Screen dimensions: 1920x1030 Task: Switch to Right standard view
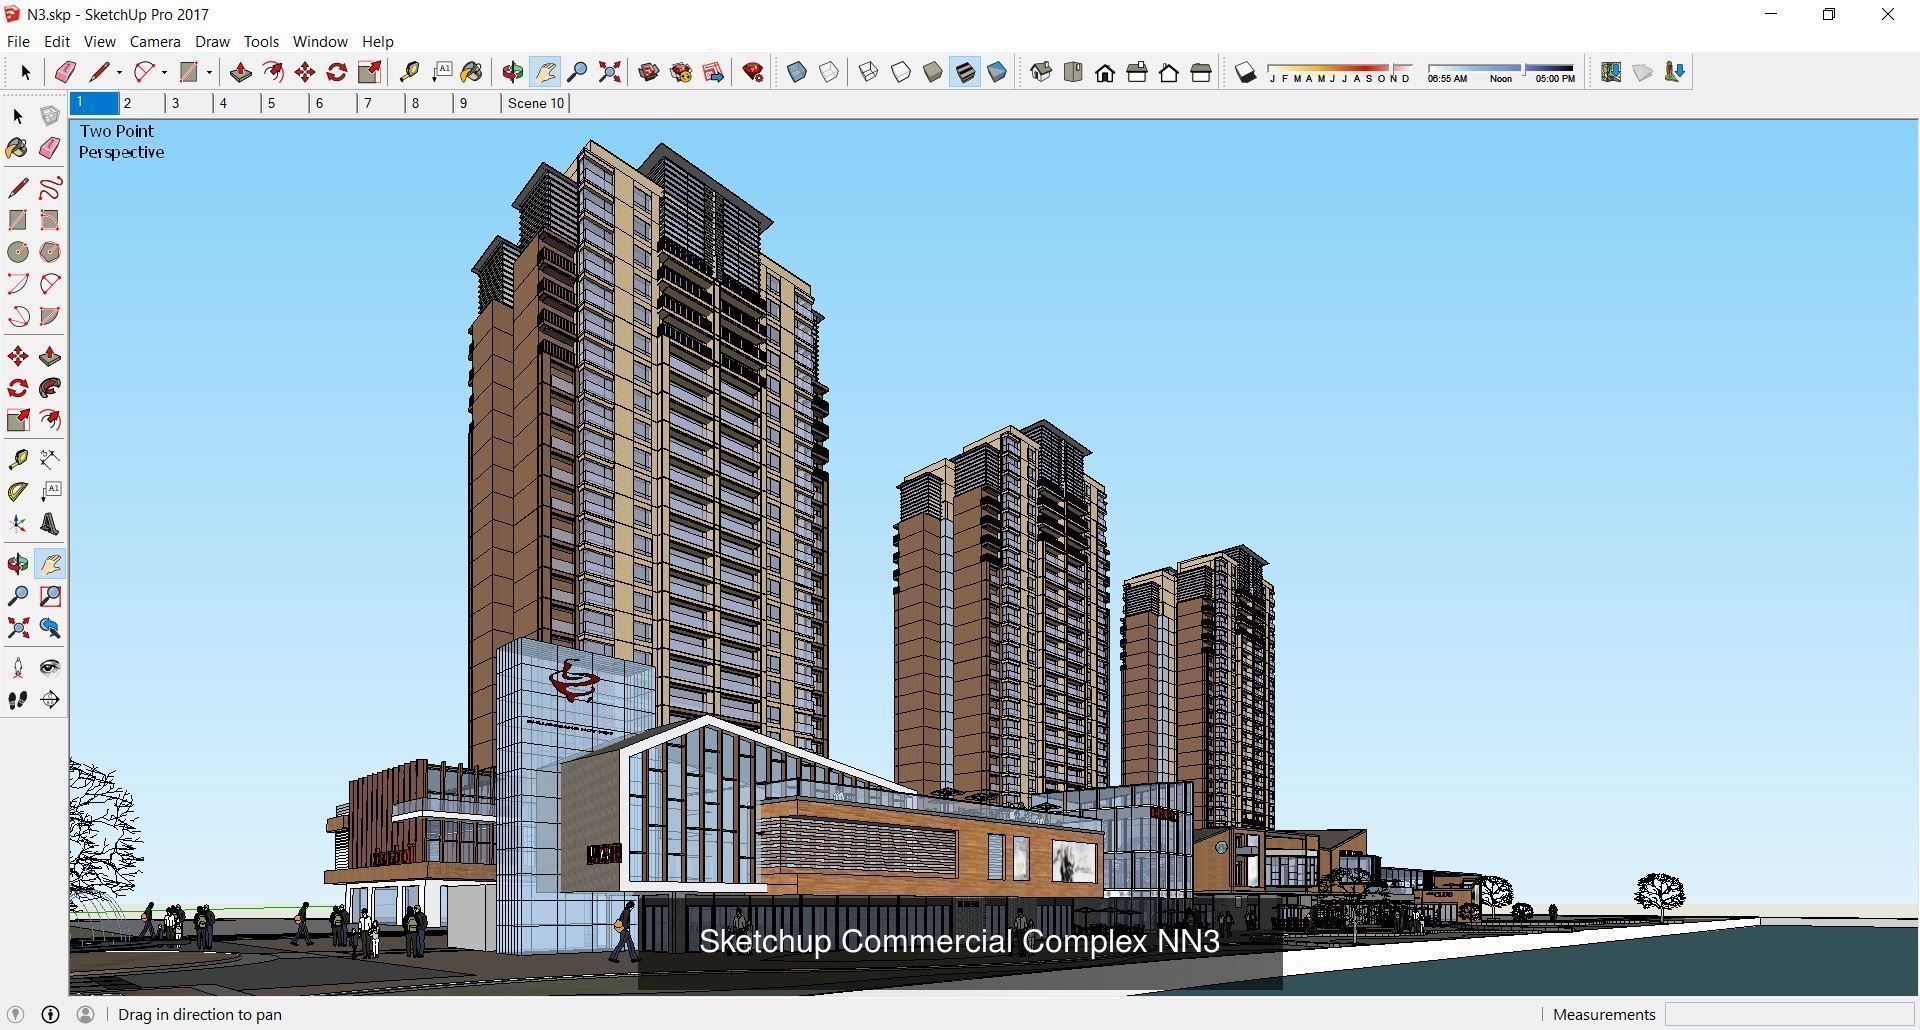tap(1137, 72)
